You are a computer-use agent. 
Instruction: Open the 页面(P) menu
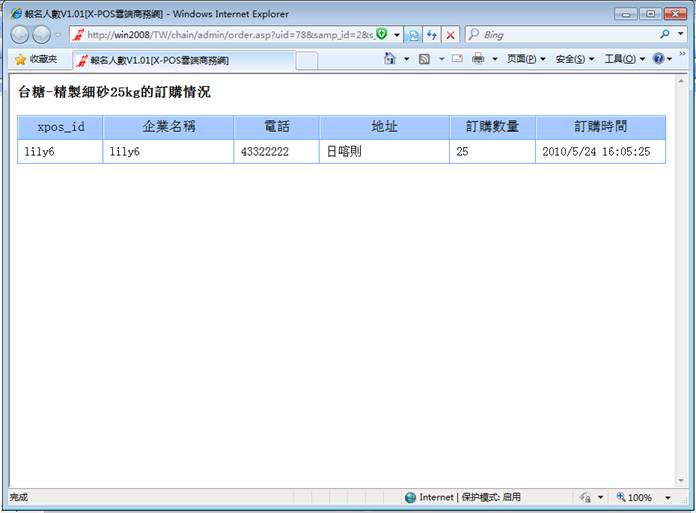pos(525,60)
